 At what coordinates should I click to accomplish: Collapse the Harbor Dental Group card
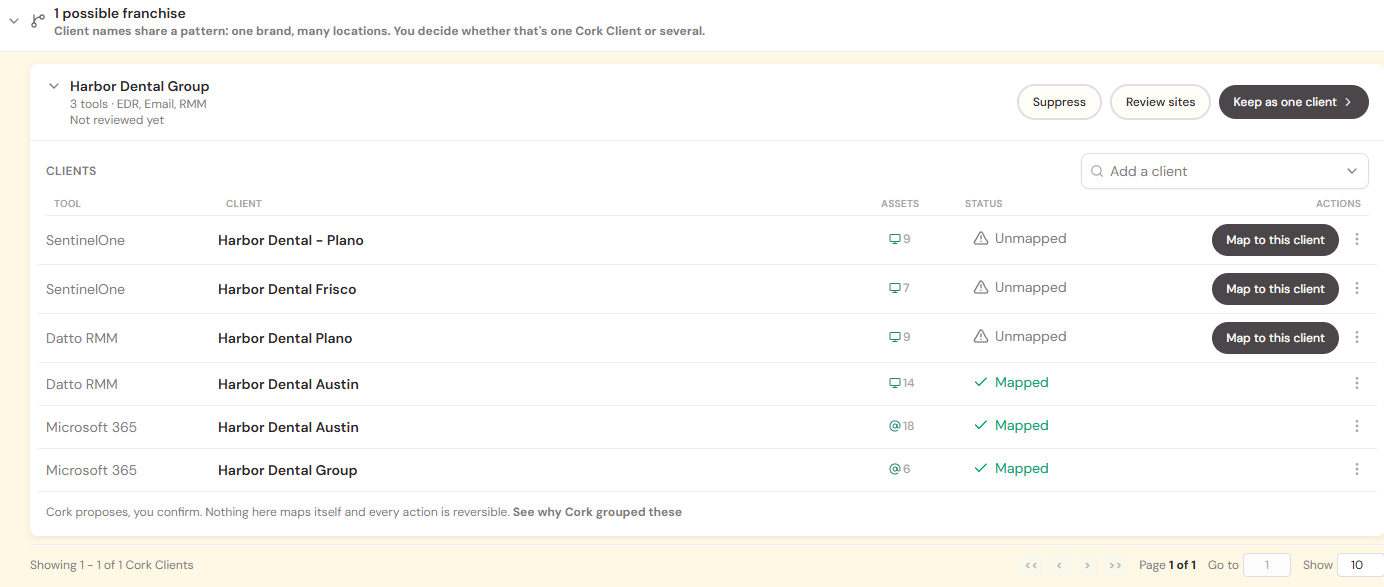(x=54, y=86)
